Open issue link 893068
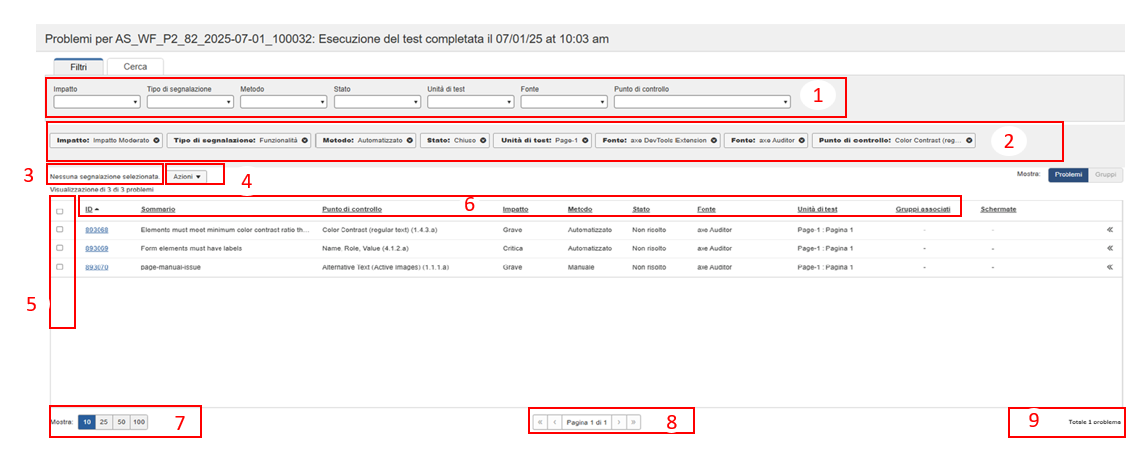This screenshot has height=452, width=1142. tap(96, 230)
